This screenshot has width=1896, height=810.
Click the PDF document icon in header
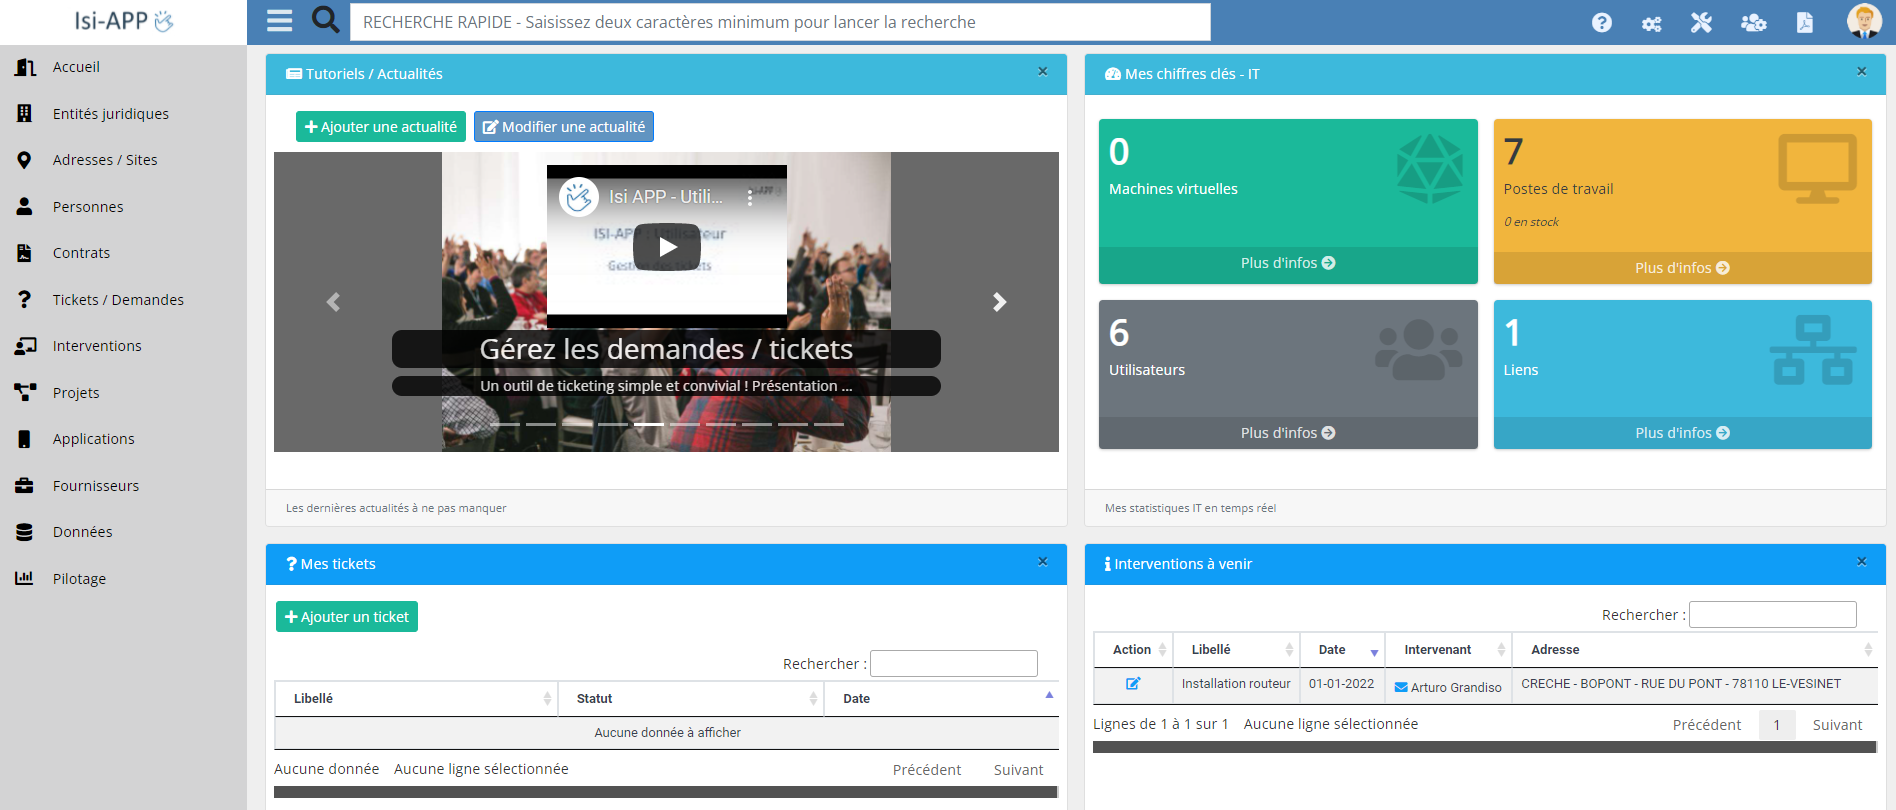point(1804,23)
